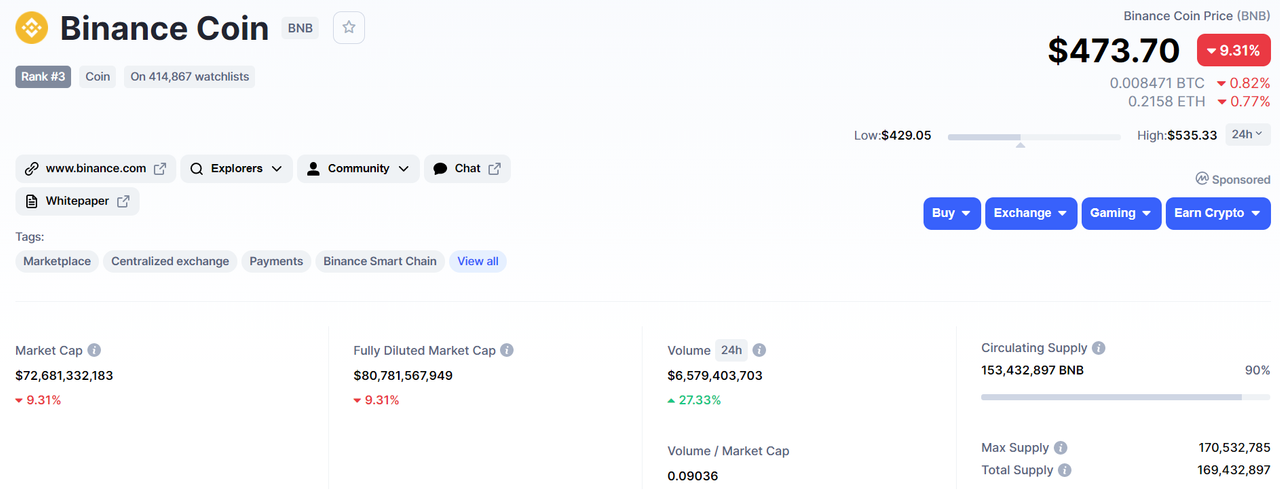This screenshot has height=497, width=1280.
Task: Click the Fully Diluted Market Cap info icon
Action: [x=507, y=351]
